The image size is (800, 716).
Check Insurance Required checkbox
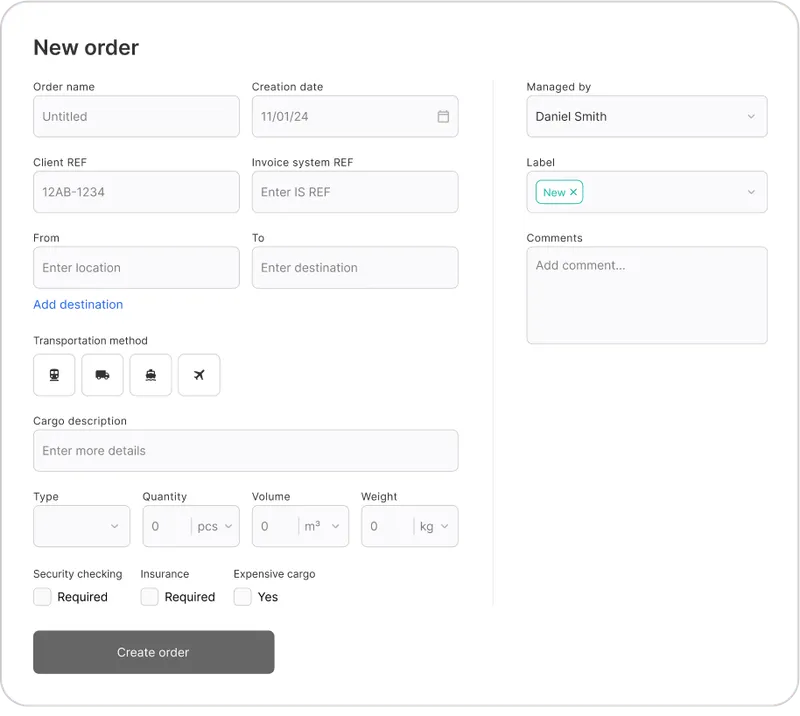tap(149, 597)
